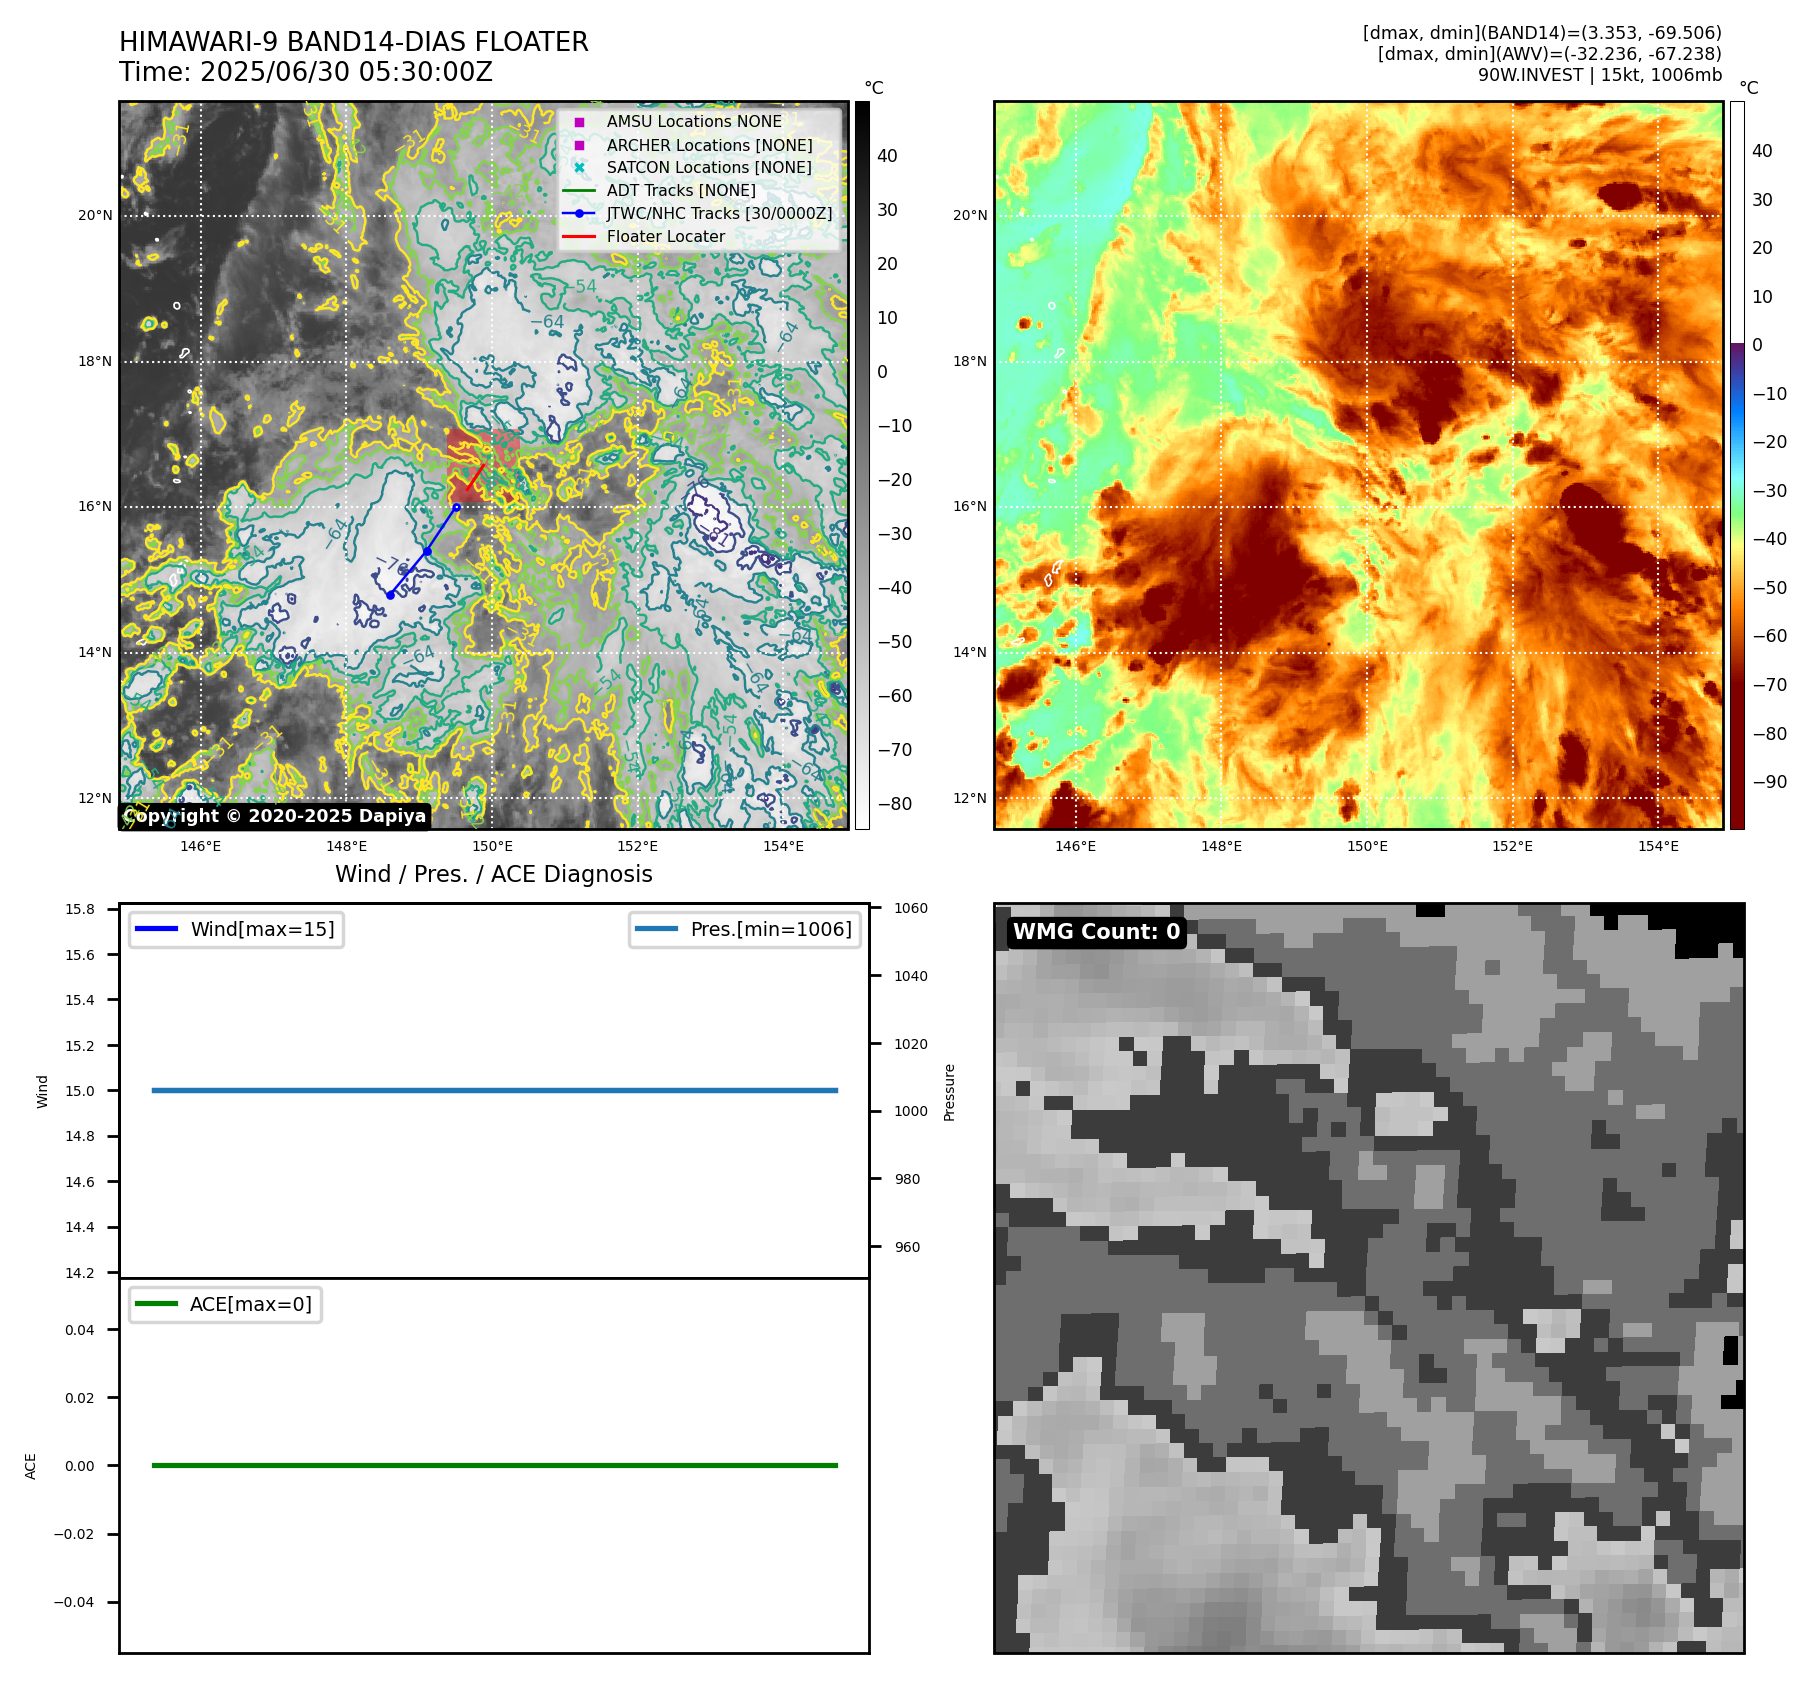The width and height of the screenshot is (1813, 1690).
Task: Click the AWV dmax dmin readout text
Action: [x=1550, y=54]
